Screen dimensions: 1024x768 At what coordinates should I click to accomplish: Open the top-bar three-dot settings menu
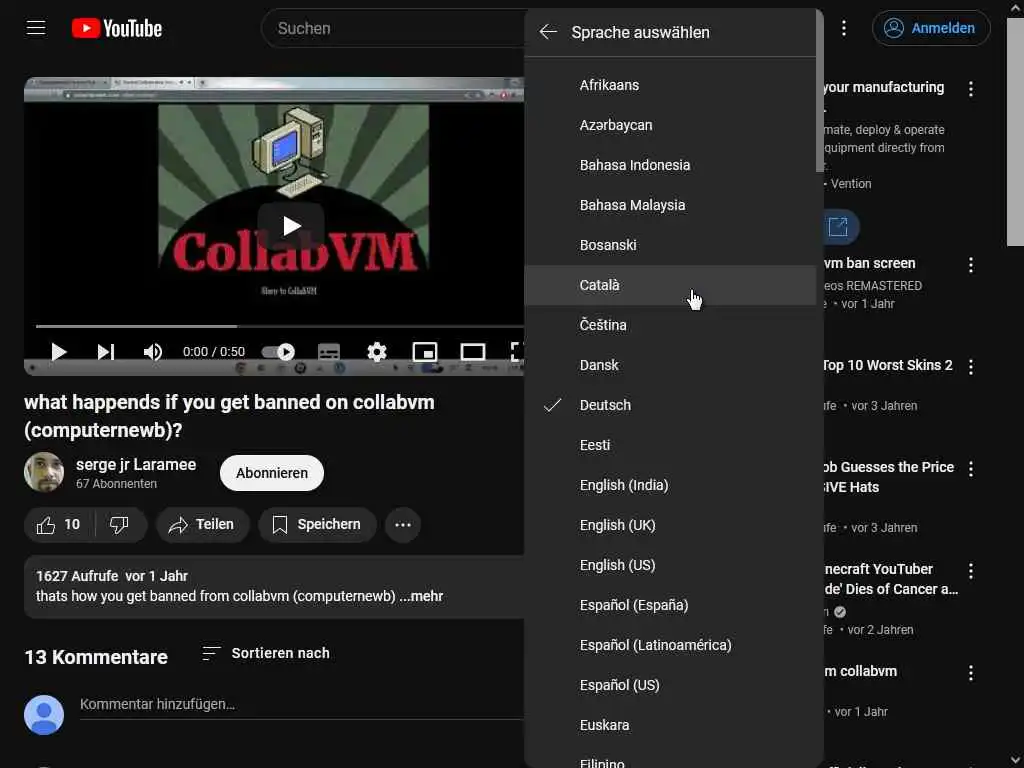coord(844,28)
